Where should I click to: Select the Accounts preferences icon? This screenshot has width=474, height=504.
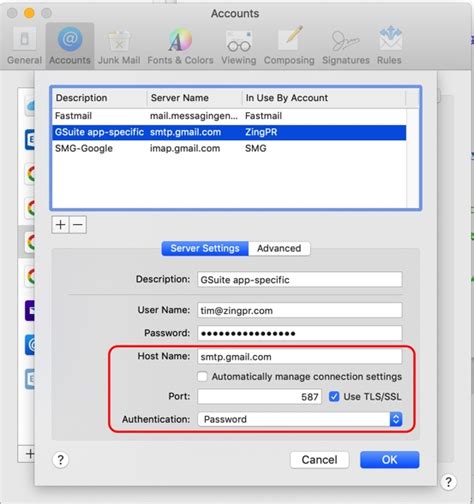(70, 46)
